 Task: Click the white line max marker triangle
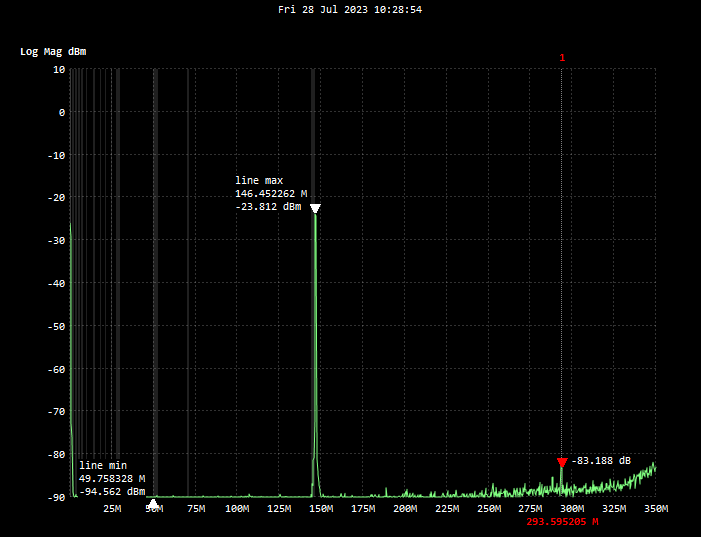[315, 208]
